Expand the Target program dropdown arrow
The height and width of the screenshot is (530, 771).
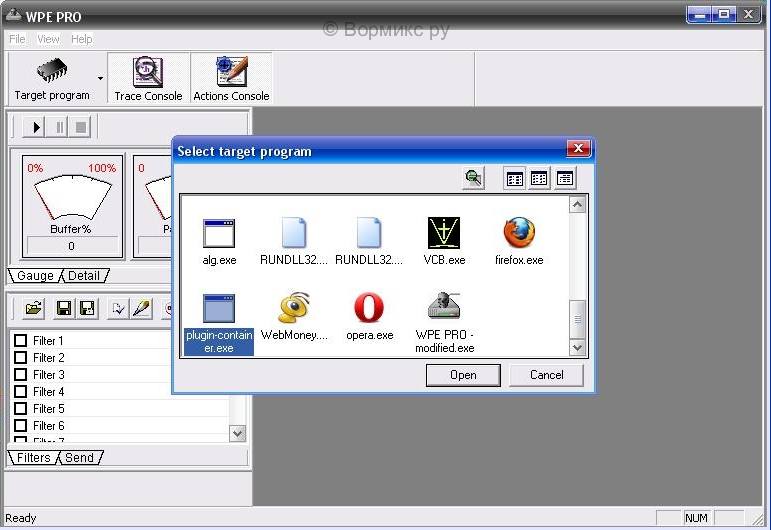click(100, 77)
